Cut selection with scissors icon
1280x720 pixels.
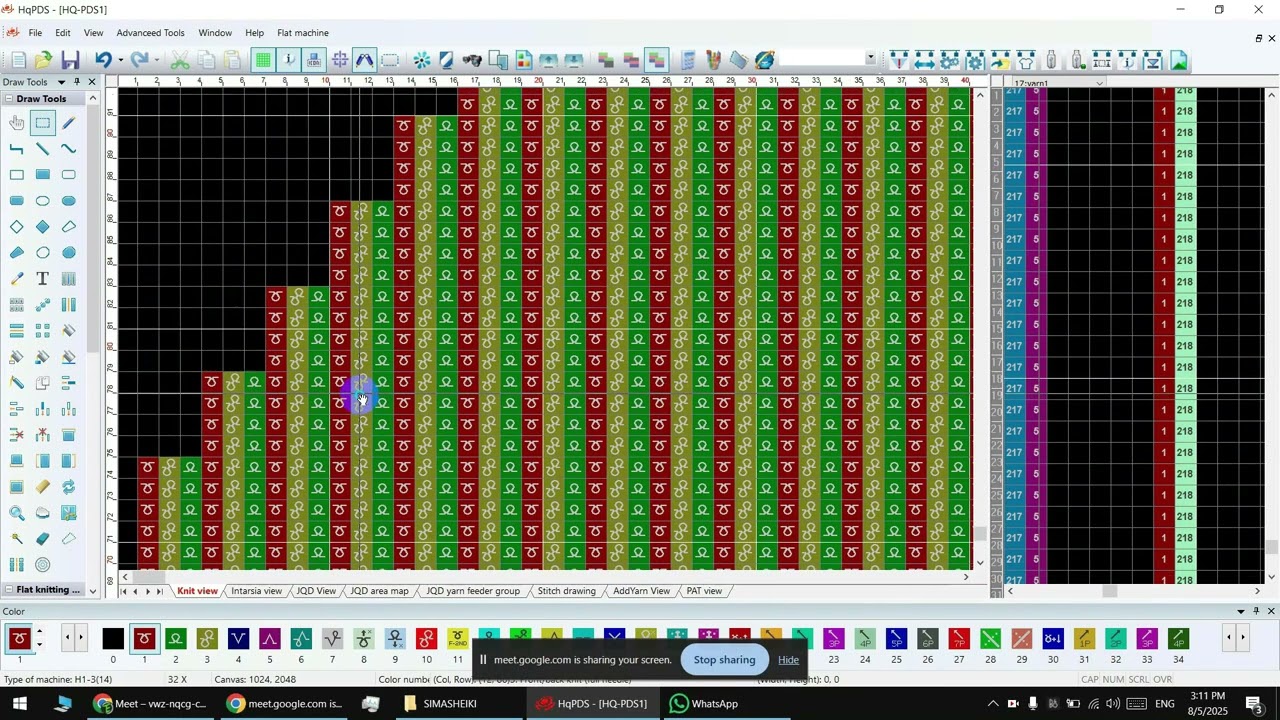pos(181,61)
